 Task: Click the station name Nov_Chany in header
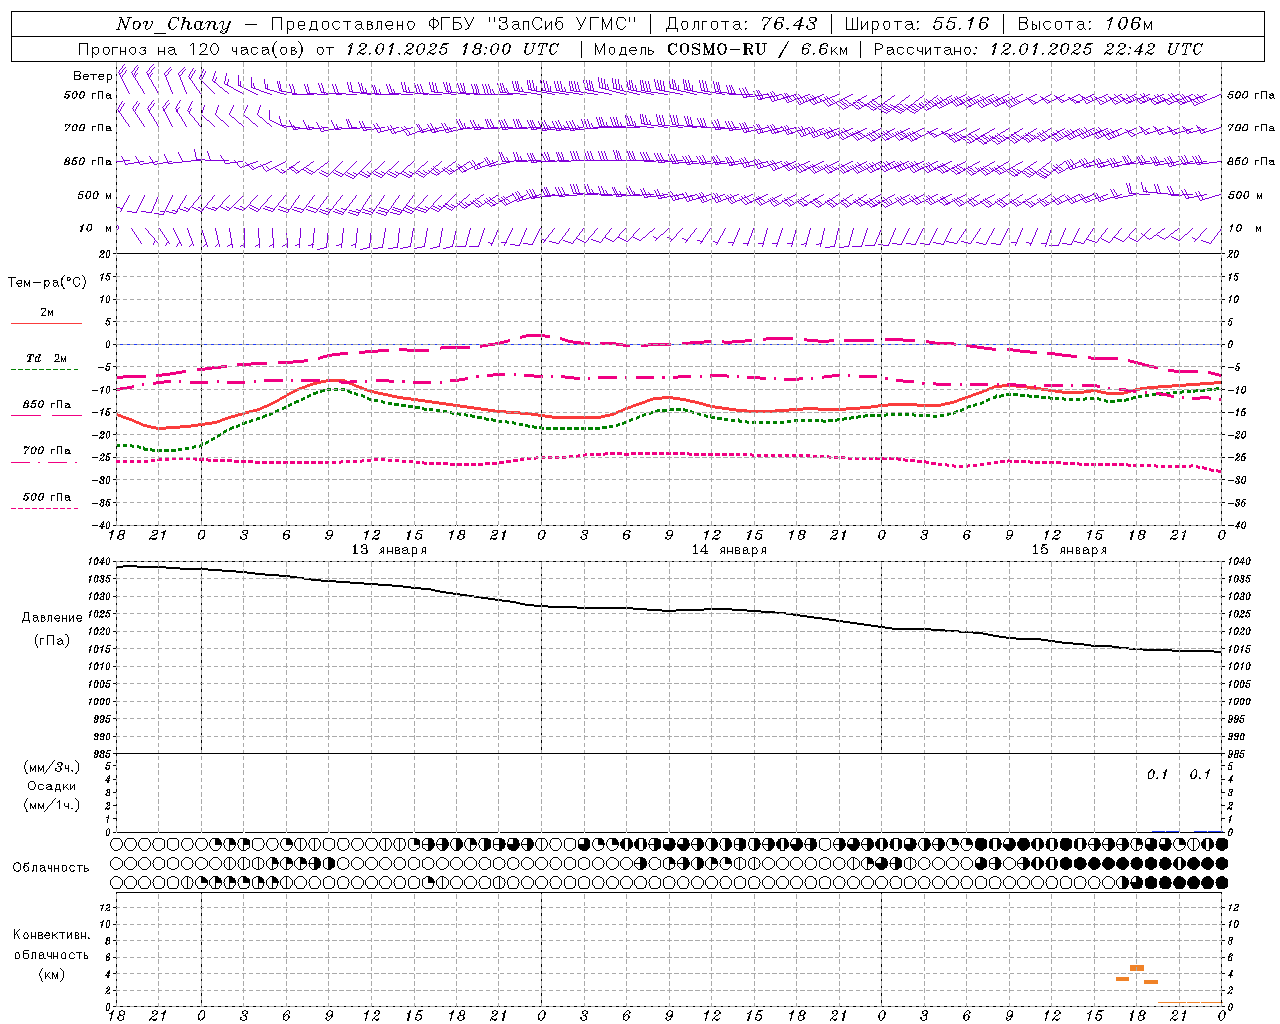(174, 24)
